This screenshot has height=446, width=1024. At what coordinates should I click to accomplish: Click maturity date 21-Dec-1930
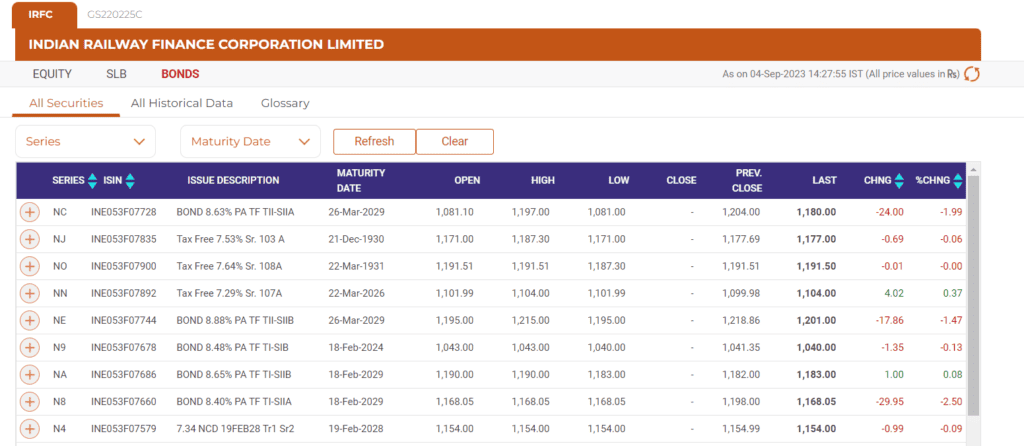[x=356, y=240]
